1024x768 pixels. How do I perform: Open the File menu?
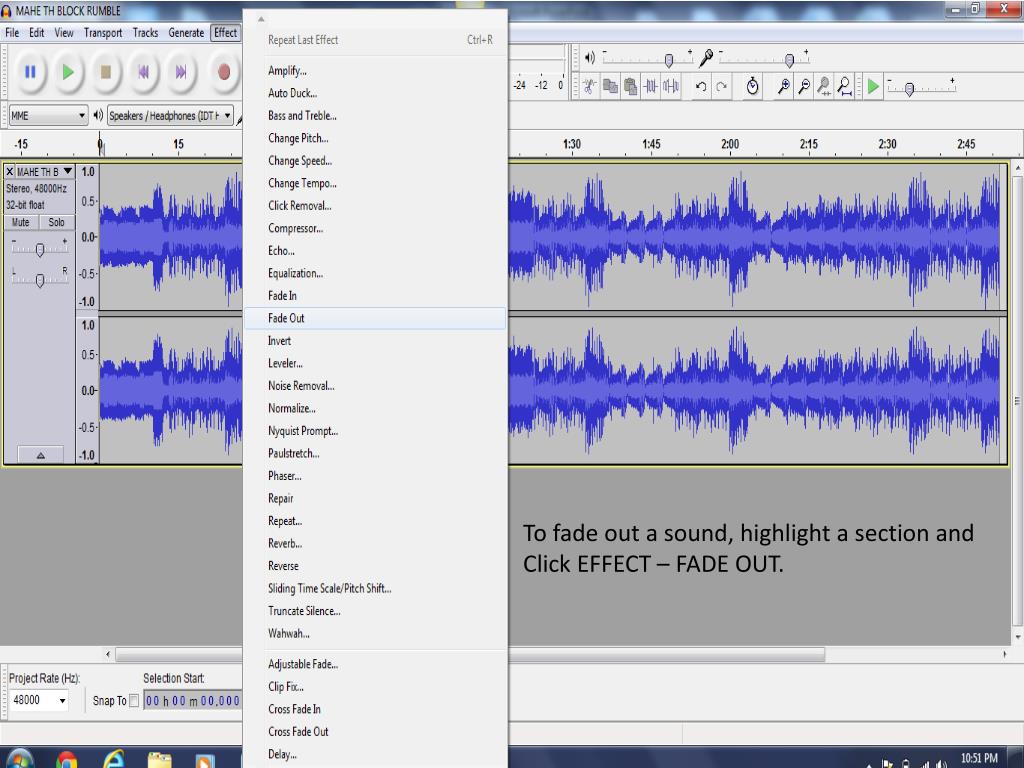12,33
